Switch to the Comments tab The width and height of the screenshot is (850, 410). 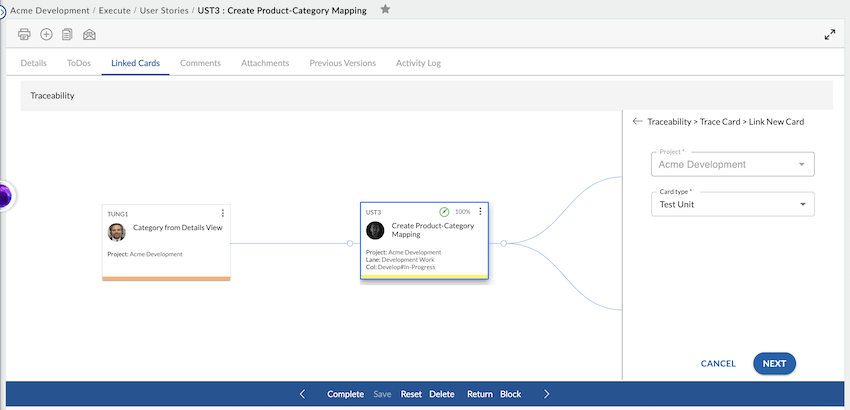200,63
